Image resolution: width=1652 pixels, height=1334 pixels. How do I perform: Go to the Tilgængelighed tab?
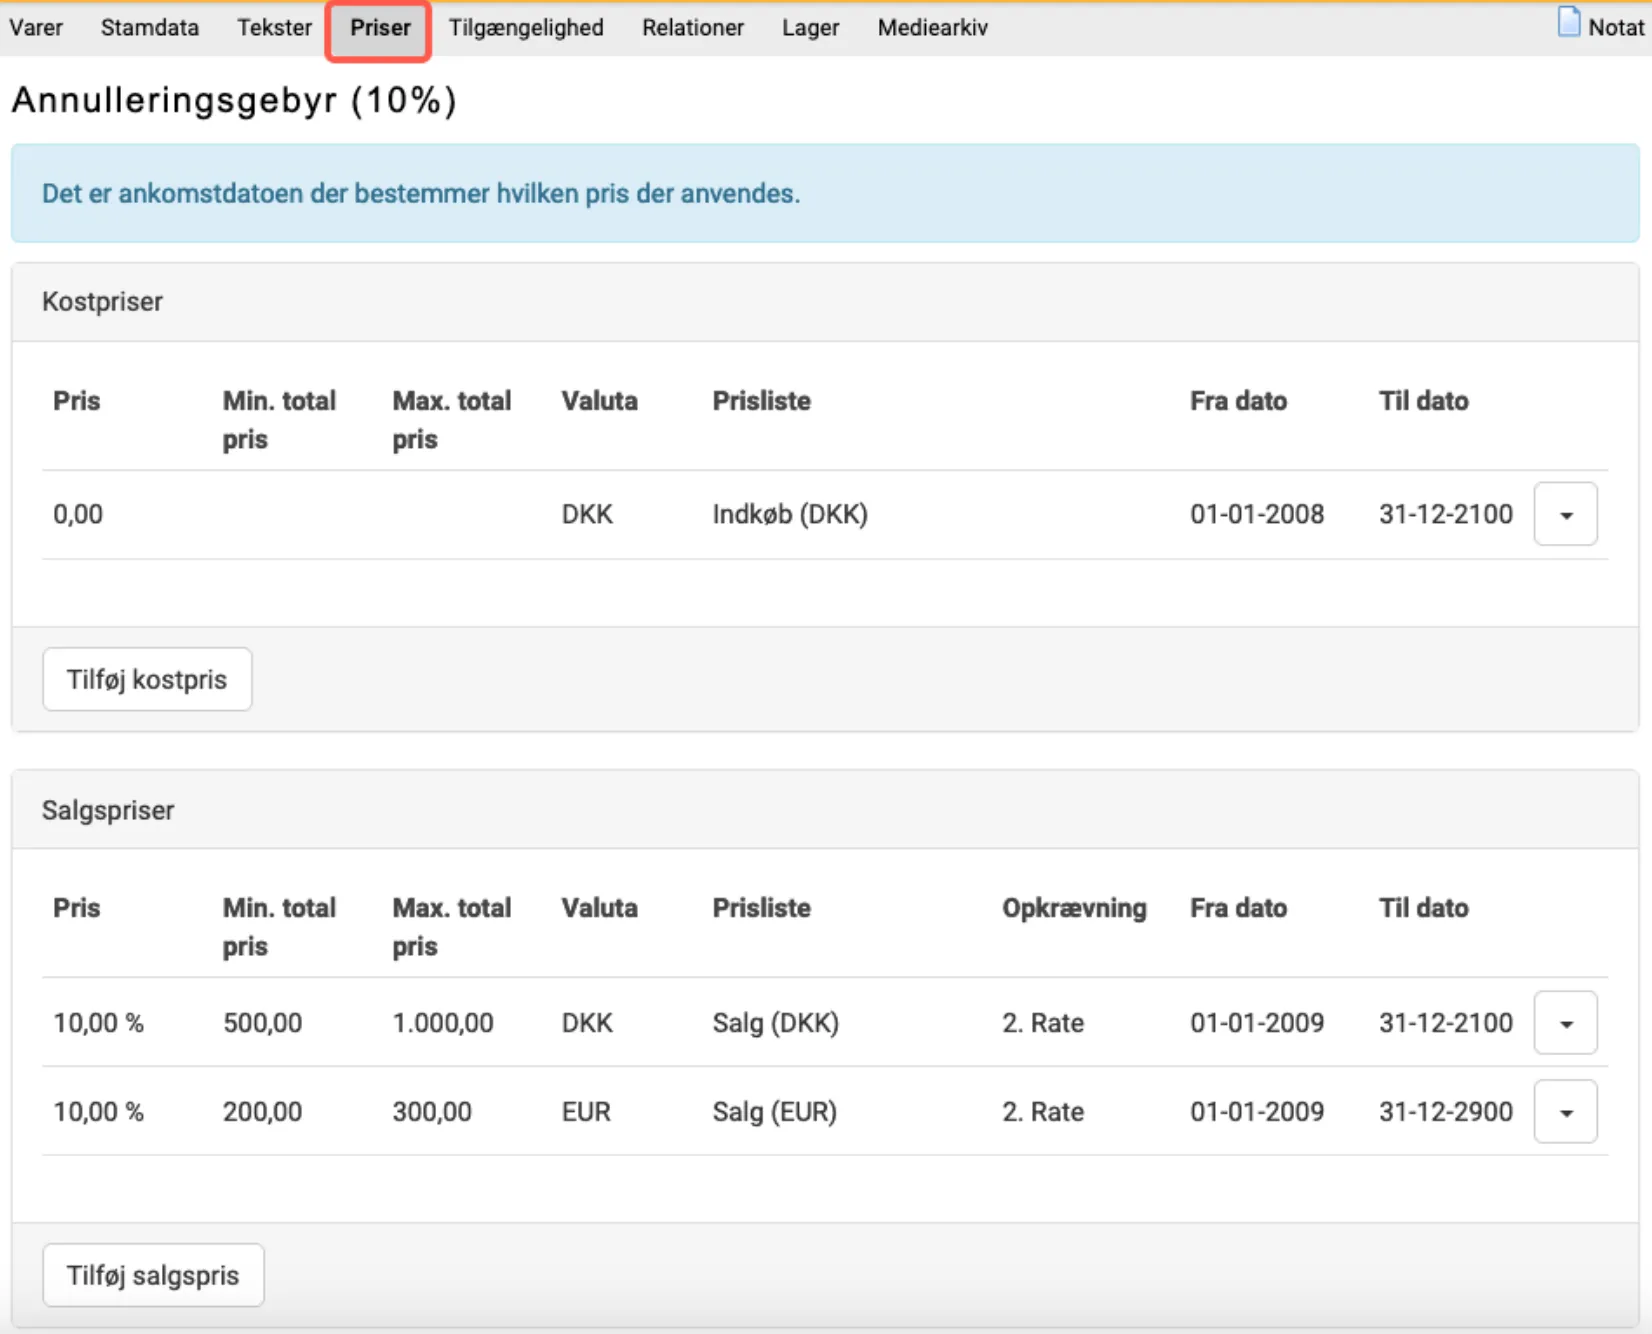tap(526, 28)
